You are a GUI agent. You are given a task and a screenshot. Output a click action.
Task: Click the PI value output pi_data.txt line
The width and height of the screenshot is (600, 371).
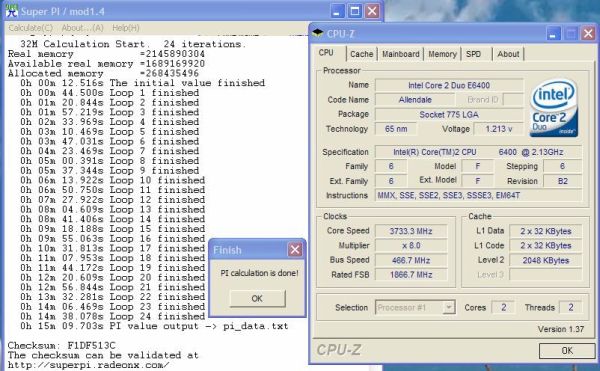point(154,326)
